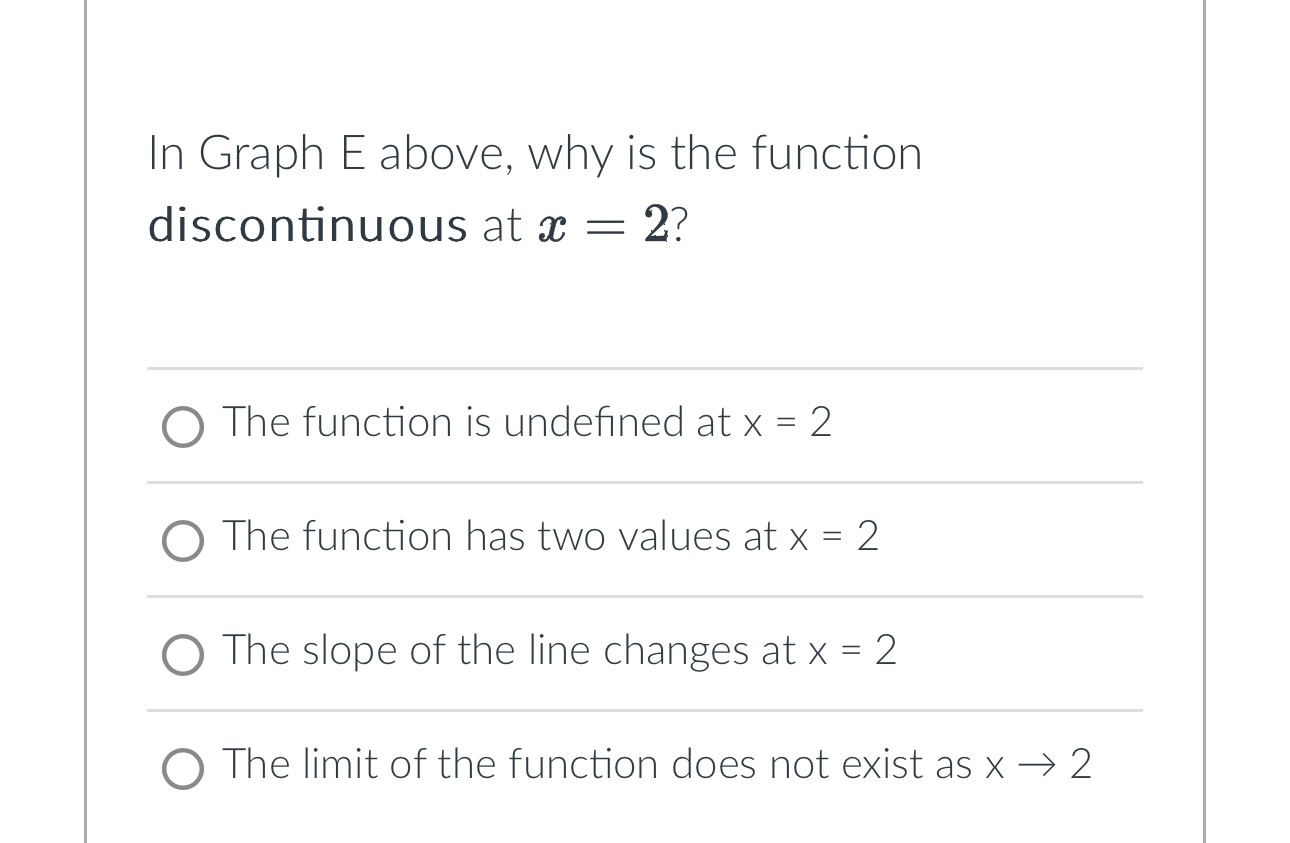Click the answer text 'The function has two values at x = 2'
This screenshot has width=1290, height=843.
click(550, 537)
